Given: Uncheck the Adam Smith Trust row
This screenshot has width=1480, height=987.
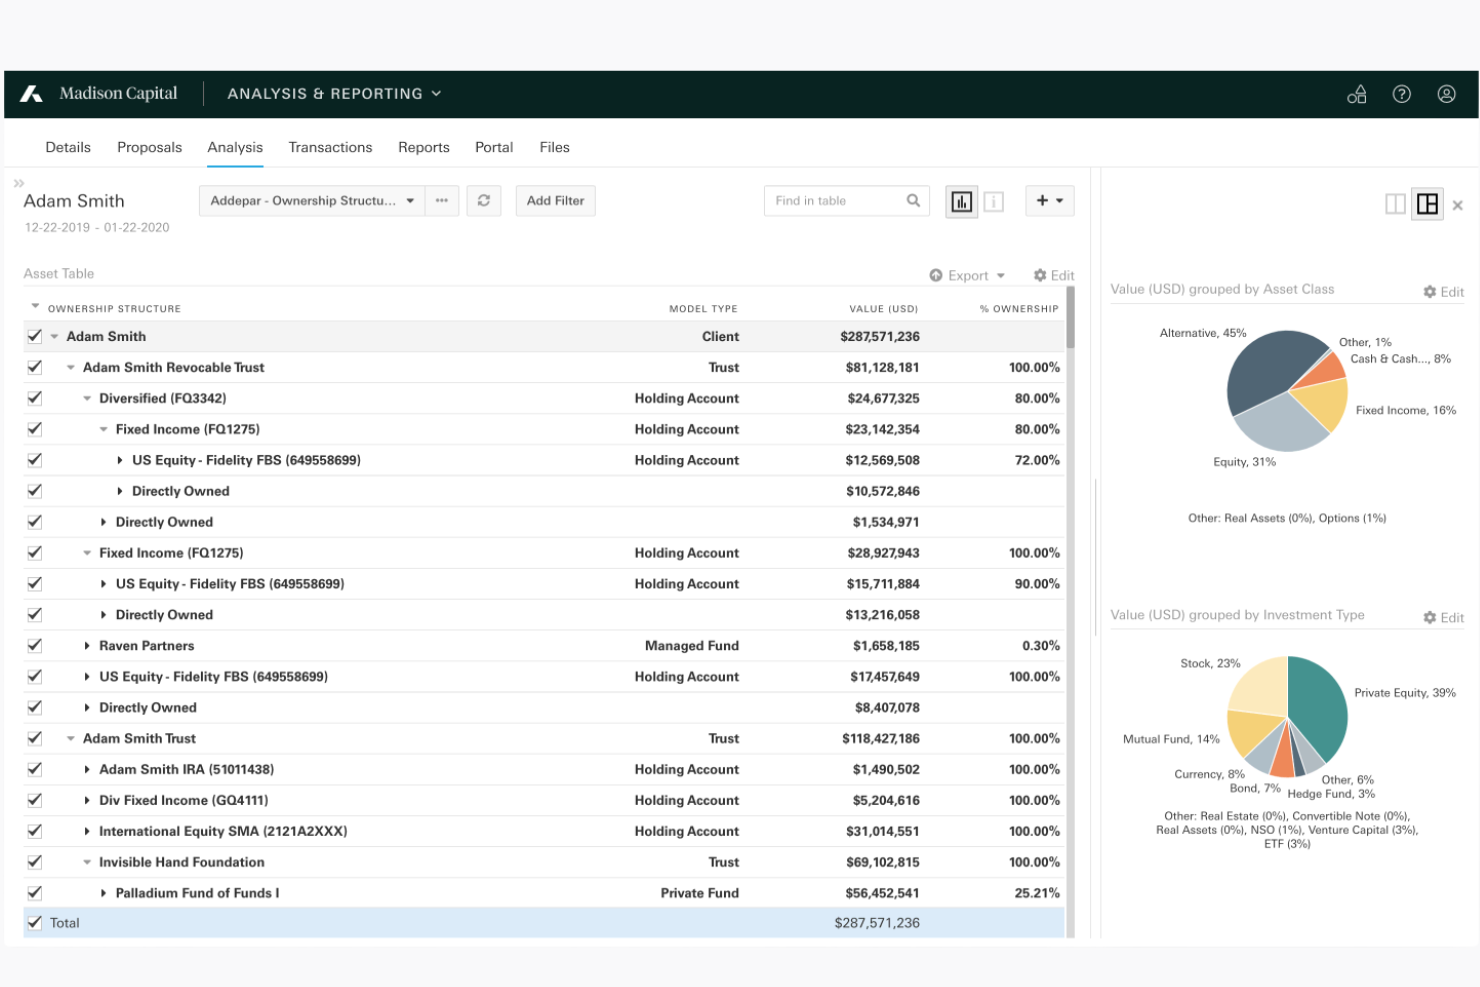Looking at the screenshot, I should coord(34,738).
